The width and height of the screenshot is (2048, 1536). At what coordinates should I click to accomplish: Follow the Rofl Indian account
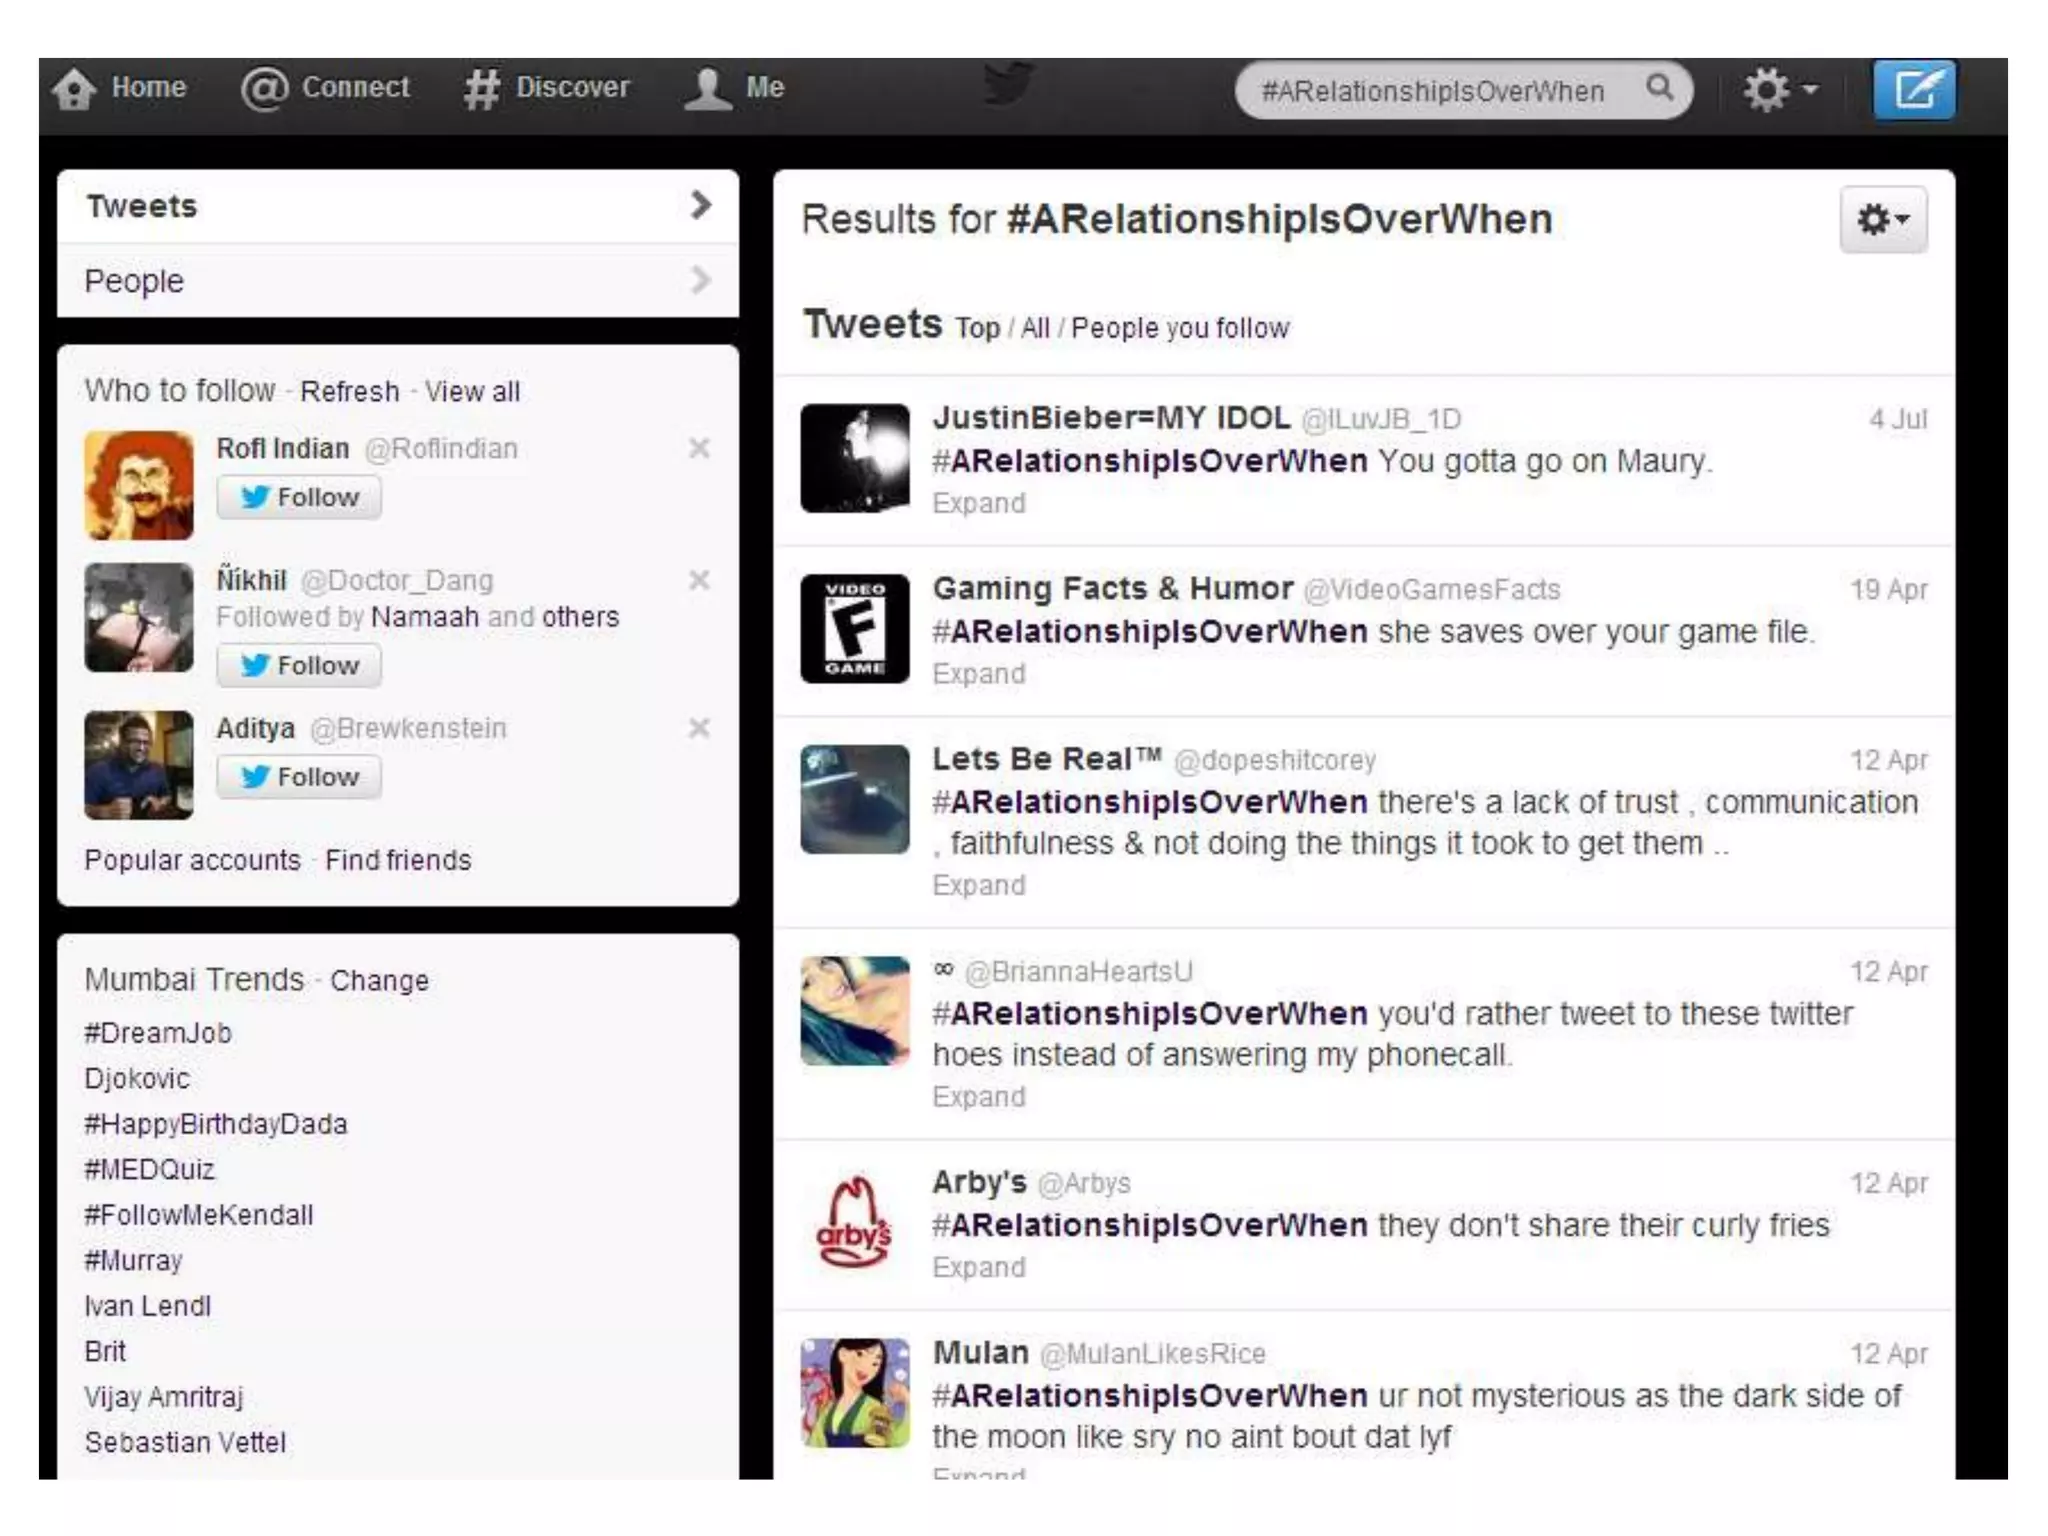[299, 497]
